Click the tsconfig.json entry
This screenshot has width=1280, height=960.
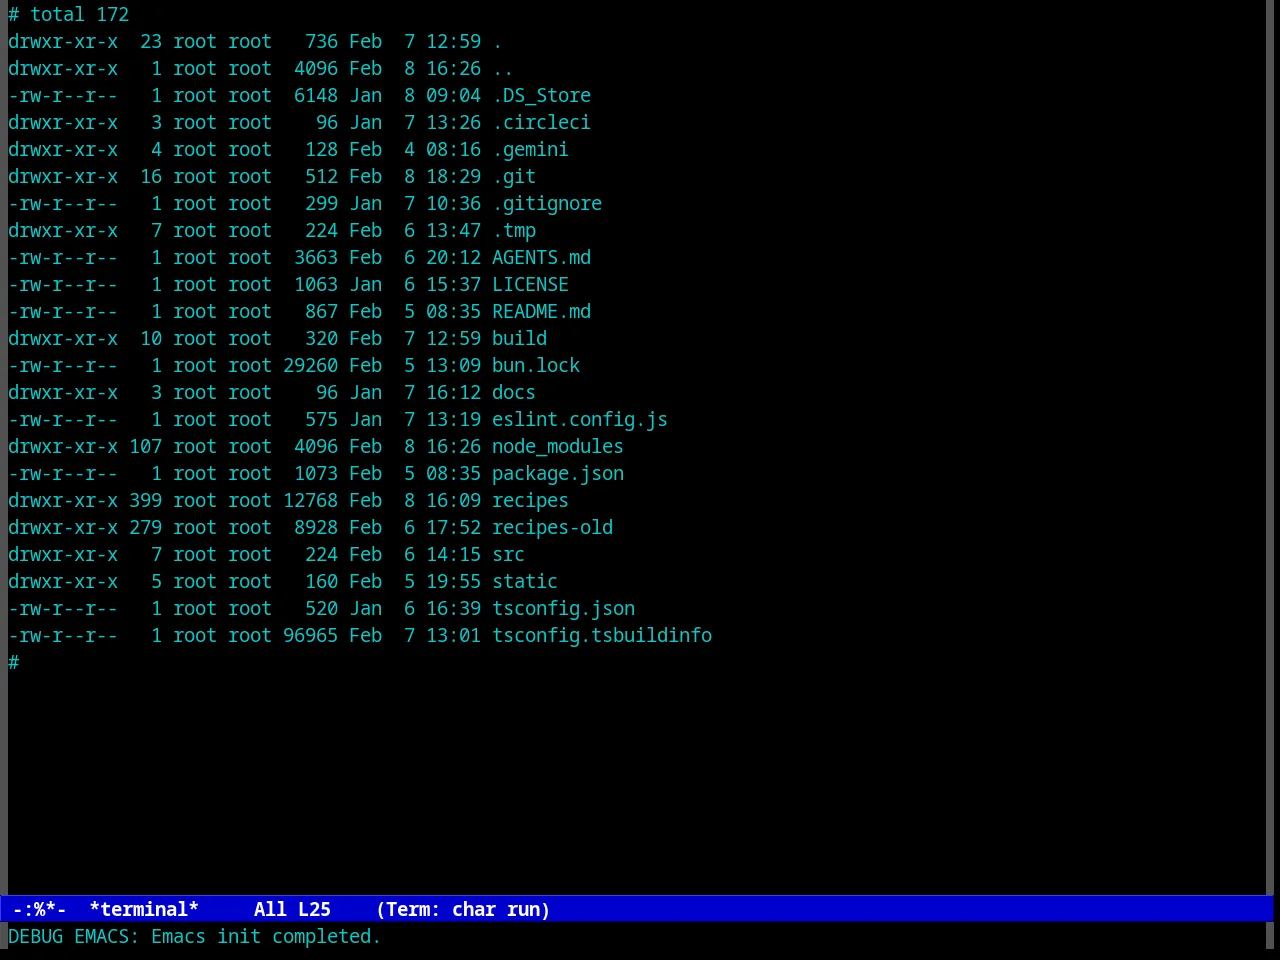click(563, 608)
